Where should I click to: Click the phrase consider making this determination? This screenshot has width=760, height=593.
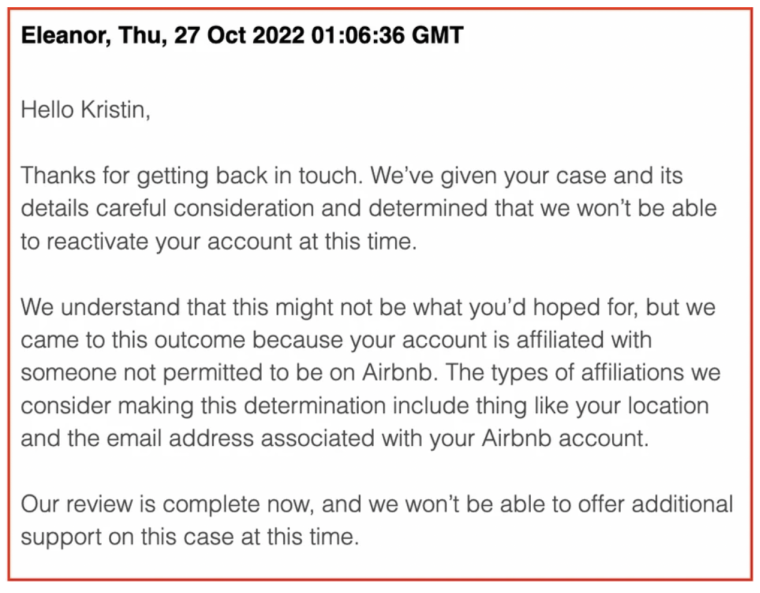(203, 406)
